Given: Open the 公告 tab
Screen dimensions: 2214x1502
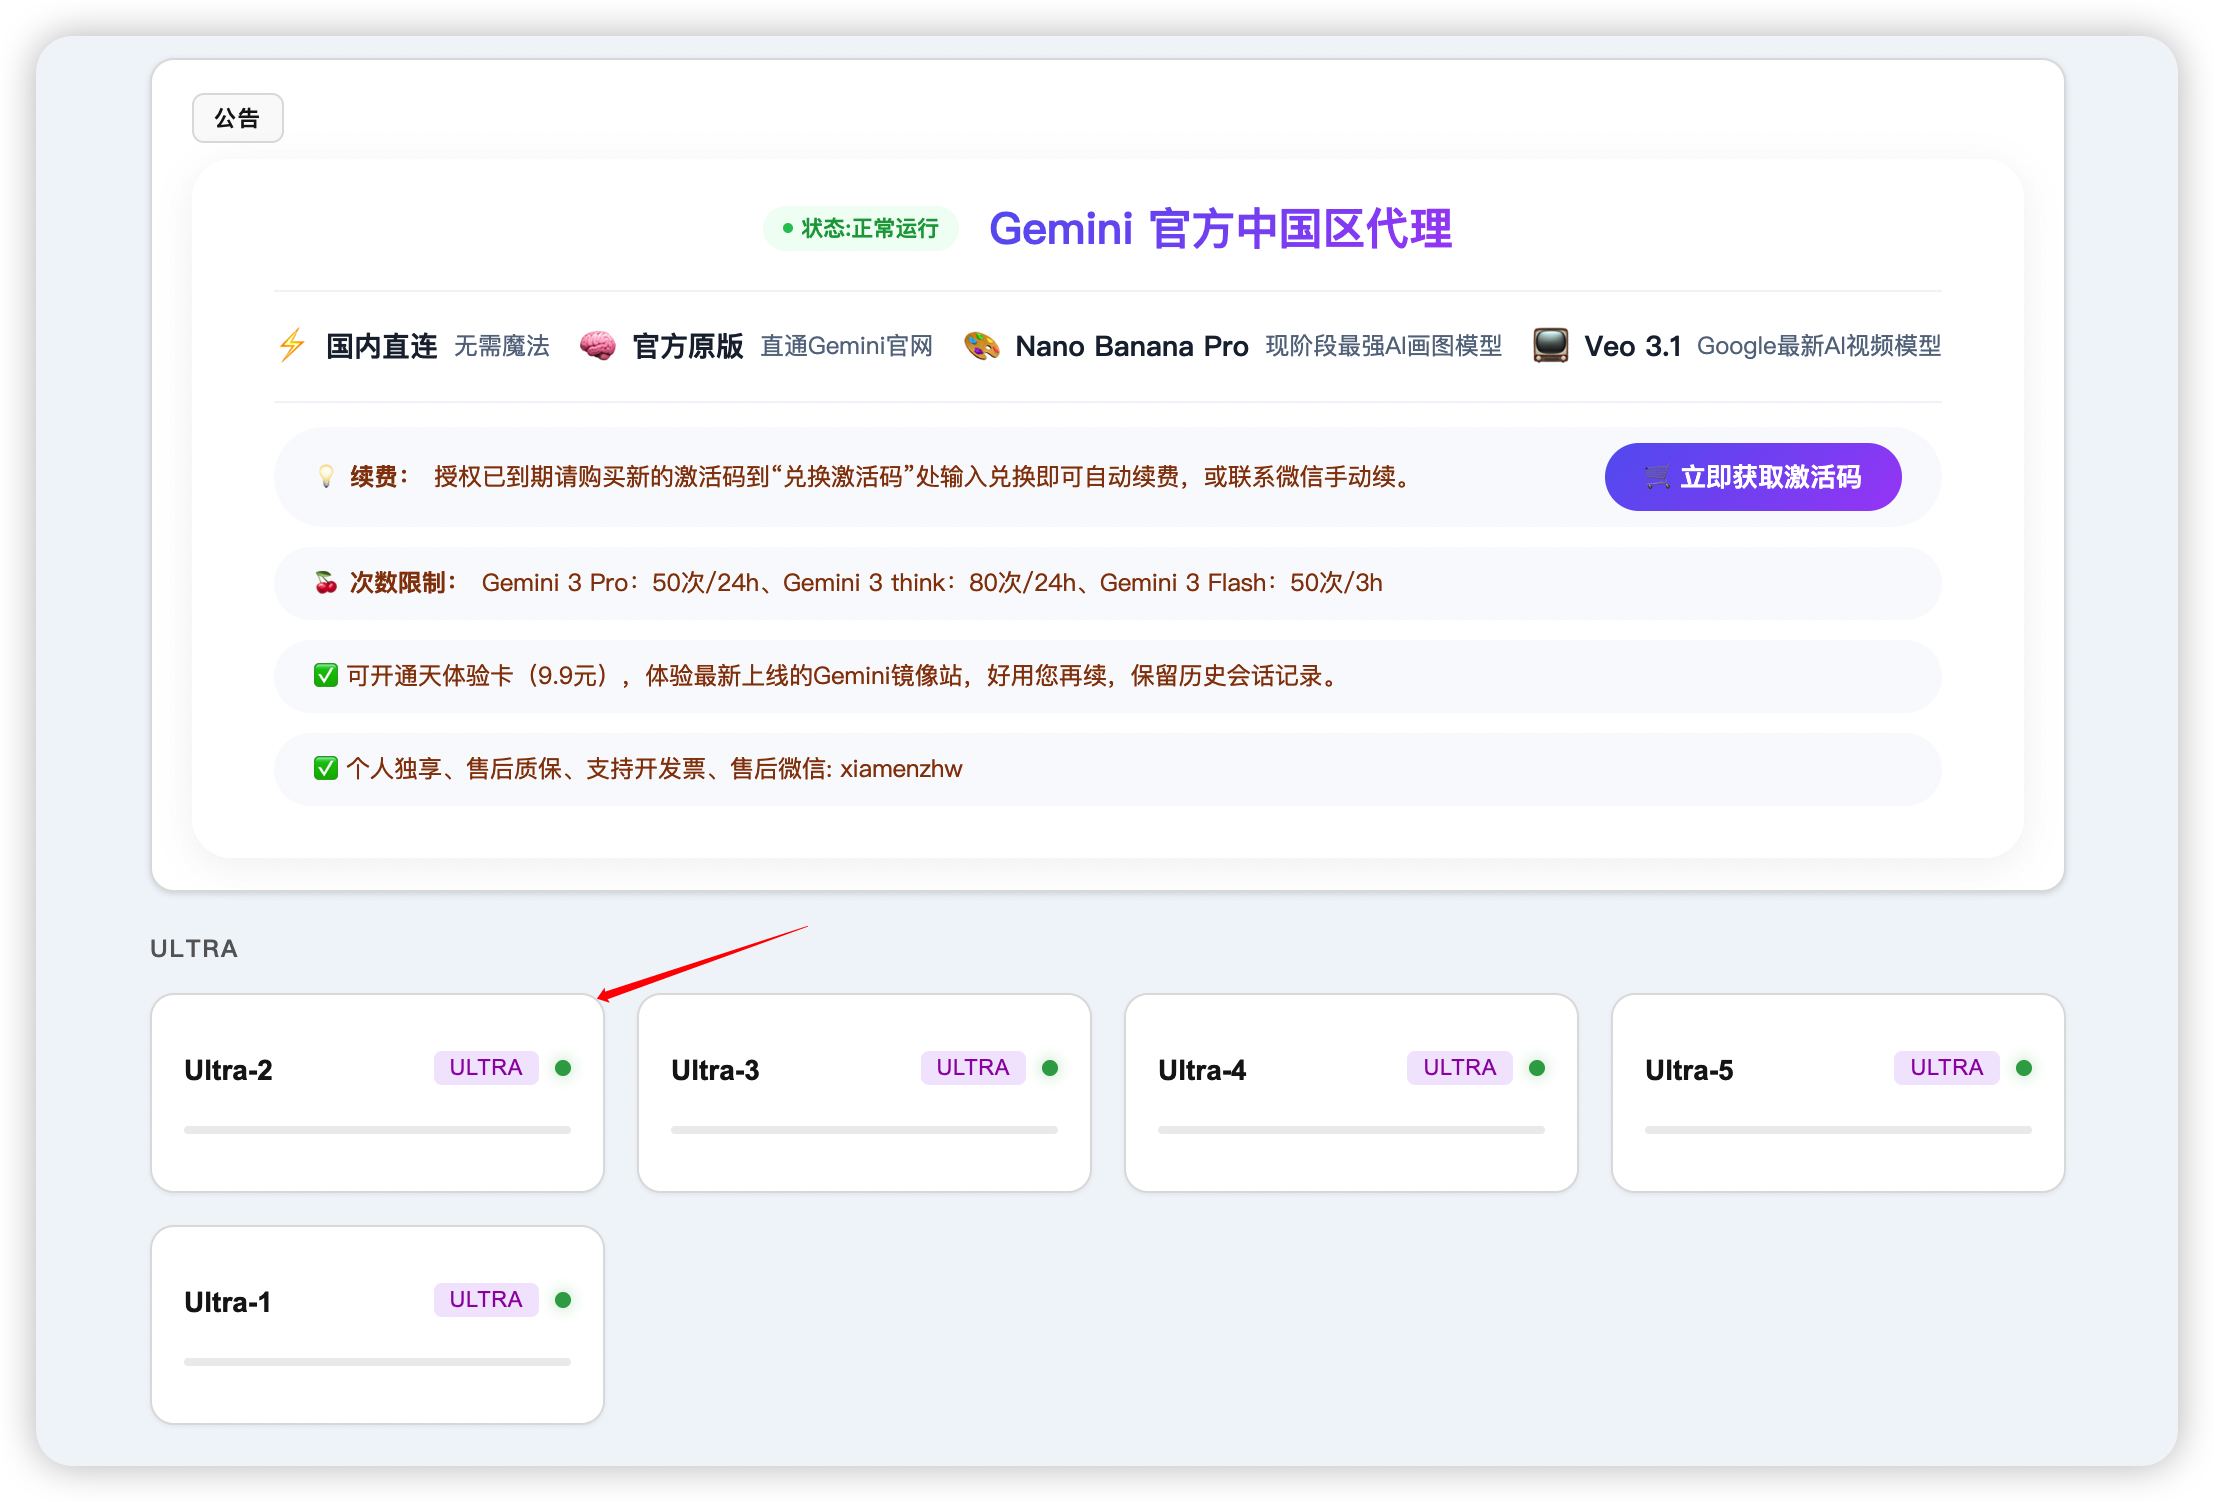Looking at the screenshot, I should 238,118.
